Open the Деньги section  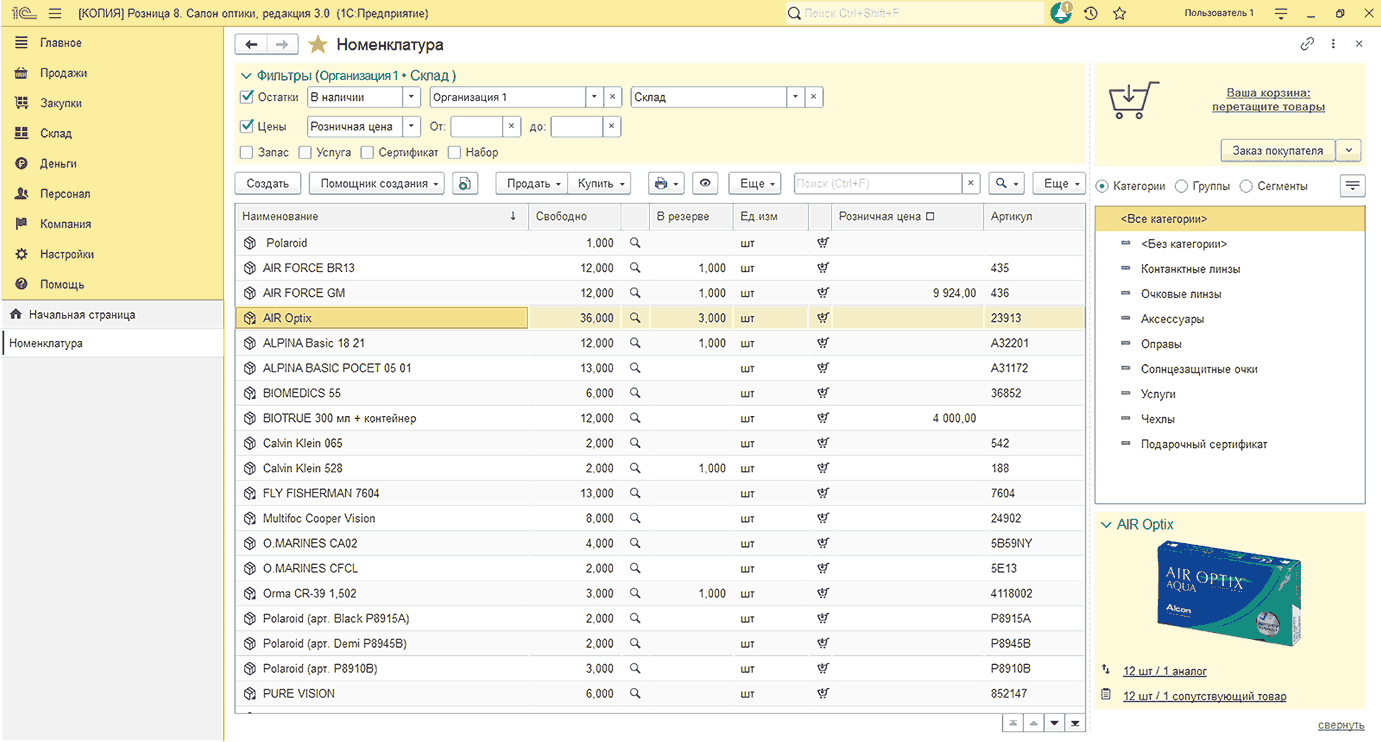tap(58, 163)
